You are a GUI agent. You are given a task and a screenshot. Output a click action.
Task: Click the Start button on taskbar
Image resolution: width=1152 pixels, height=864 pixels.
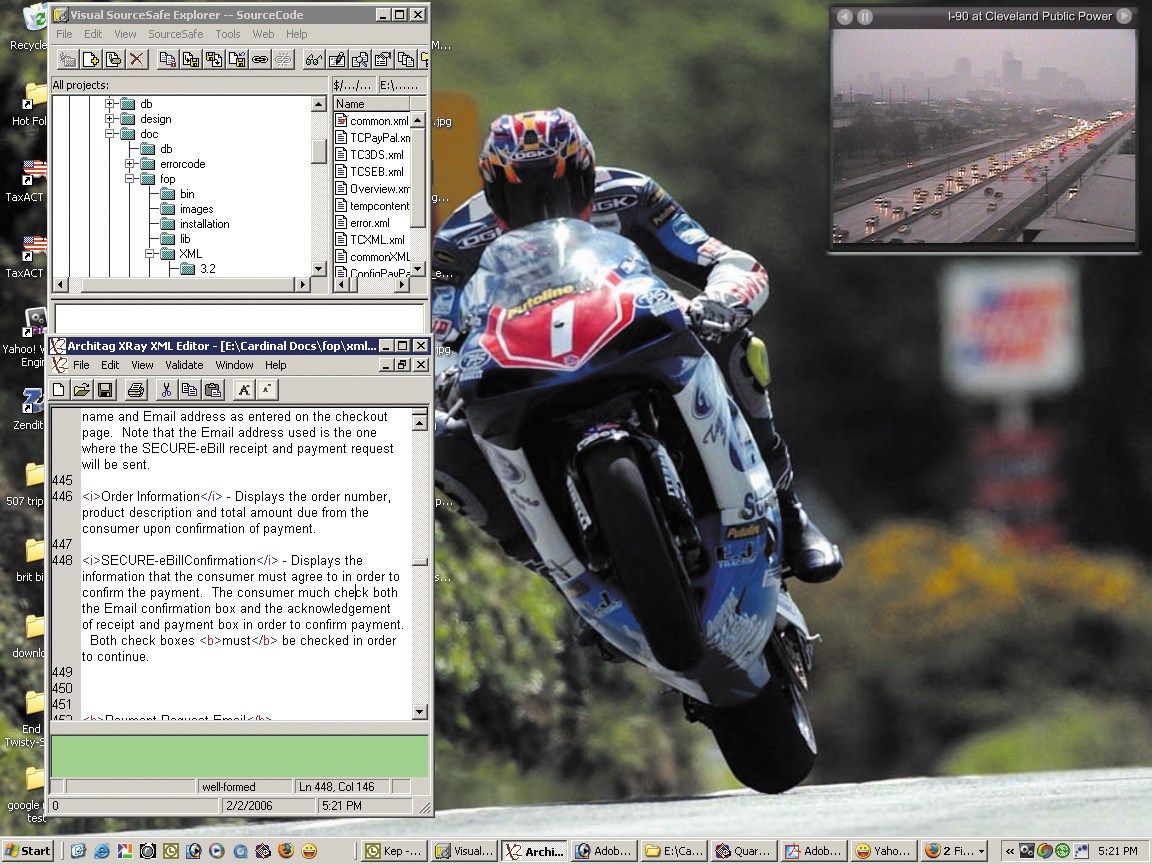pos(28,851)
